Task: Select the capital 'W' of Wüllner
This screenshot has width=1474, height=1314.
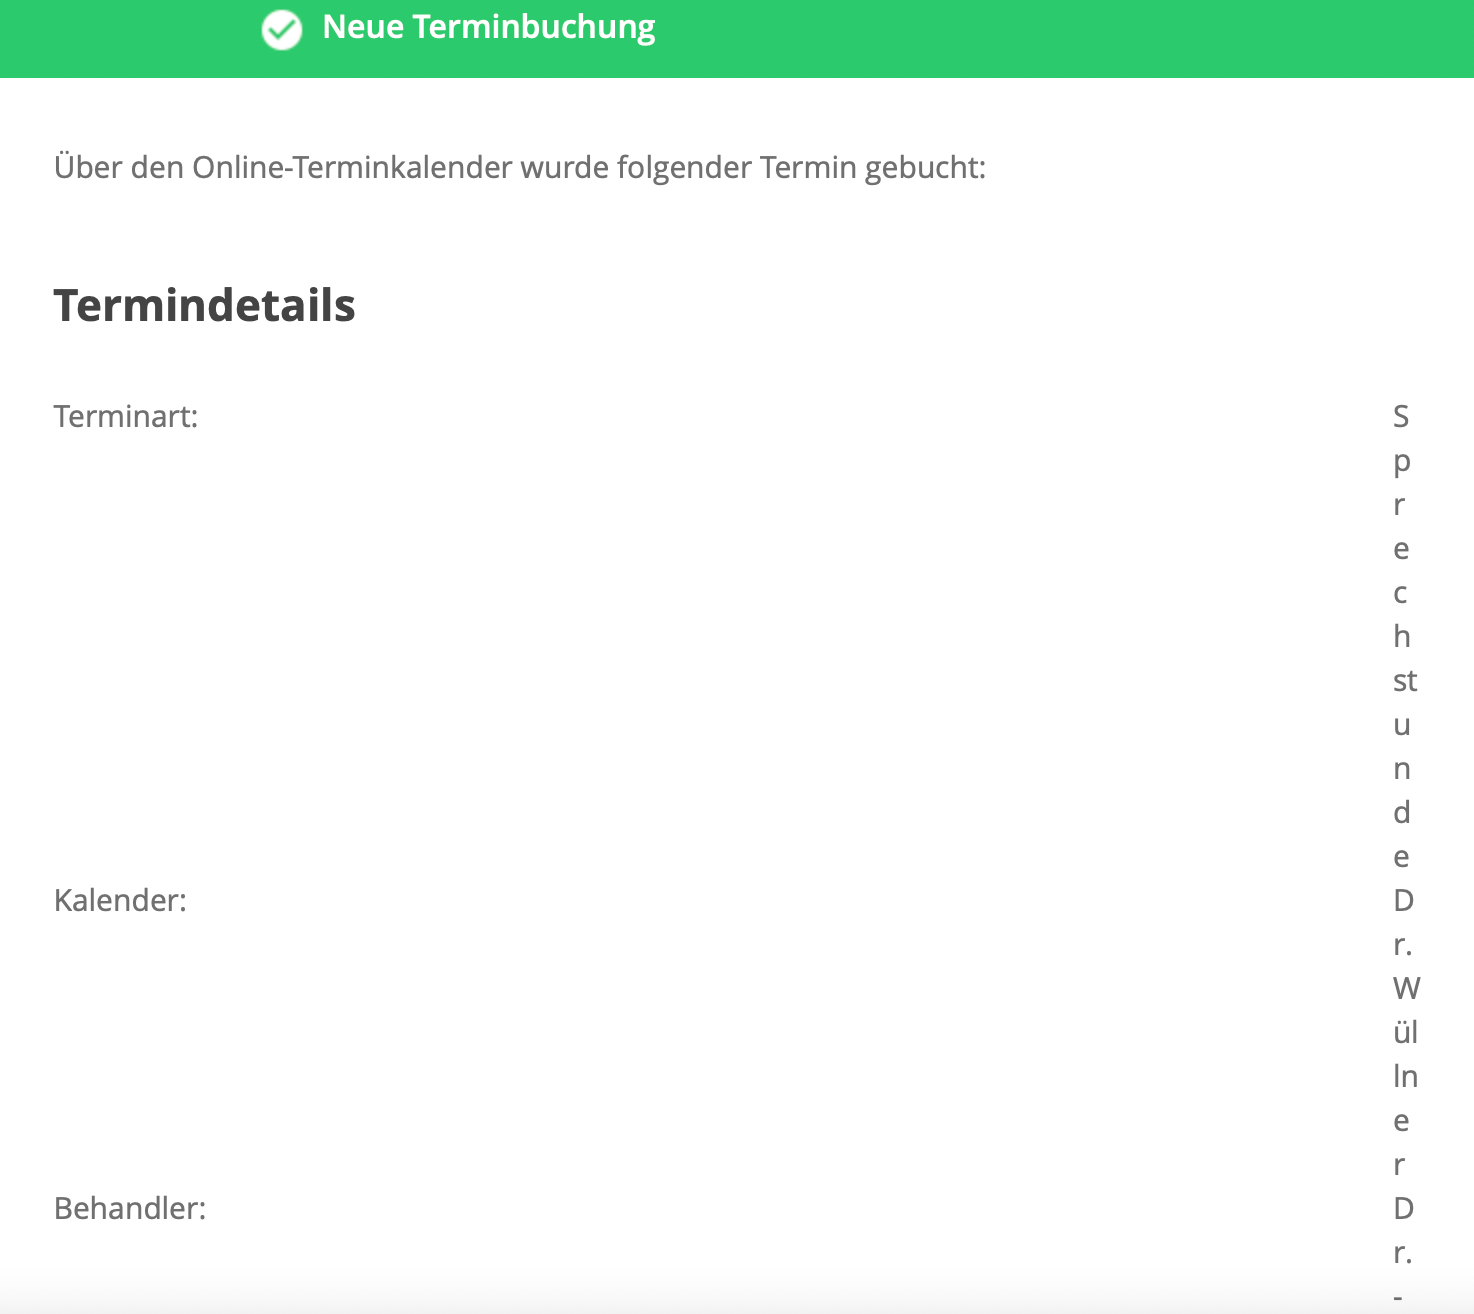Action: [1406, 988]
